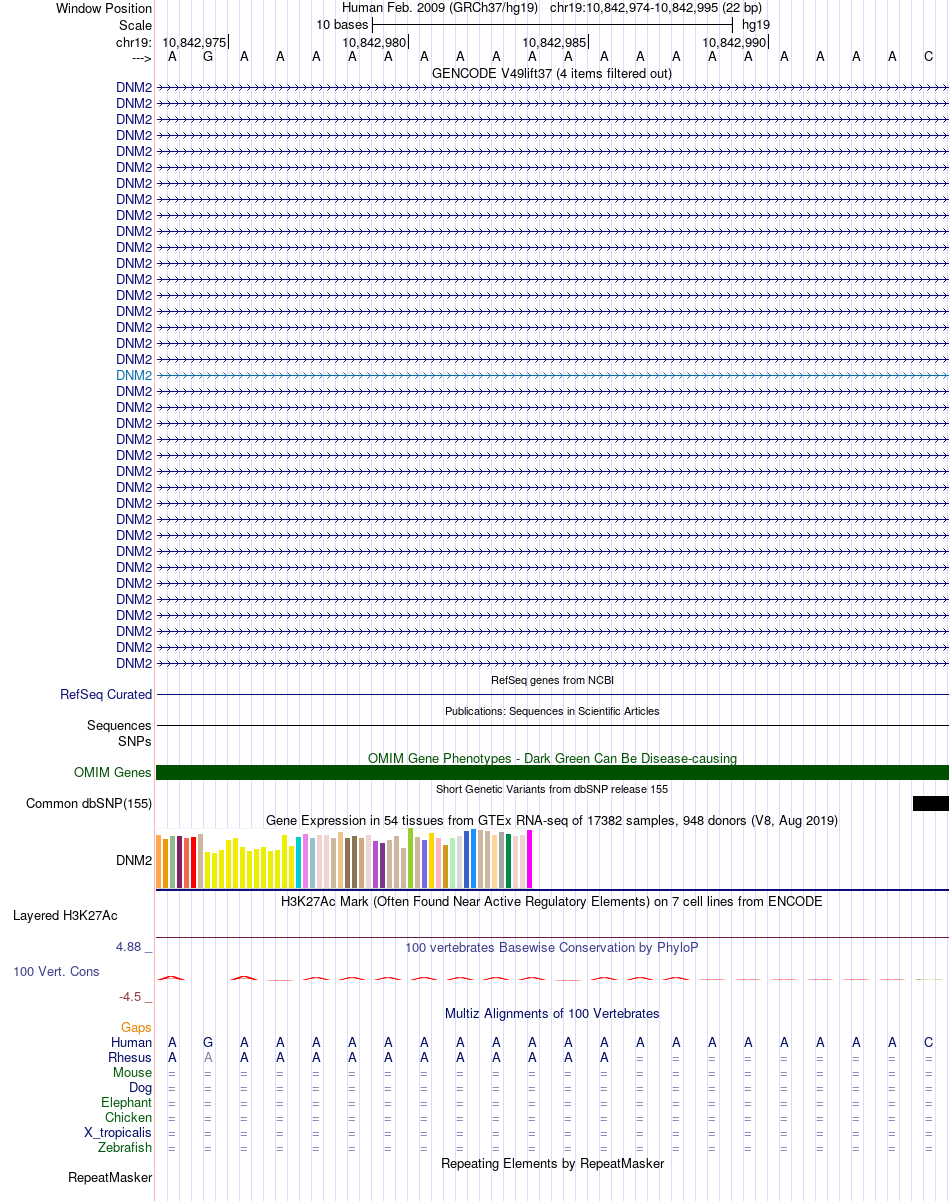Click the 10,842,975 position marker
This screenshot has width=950, height=1201.
coord(194,42)
